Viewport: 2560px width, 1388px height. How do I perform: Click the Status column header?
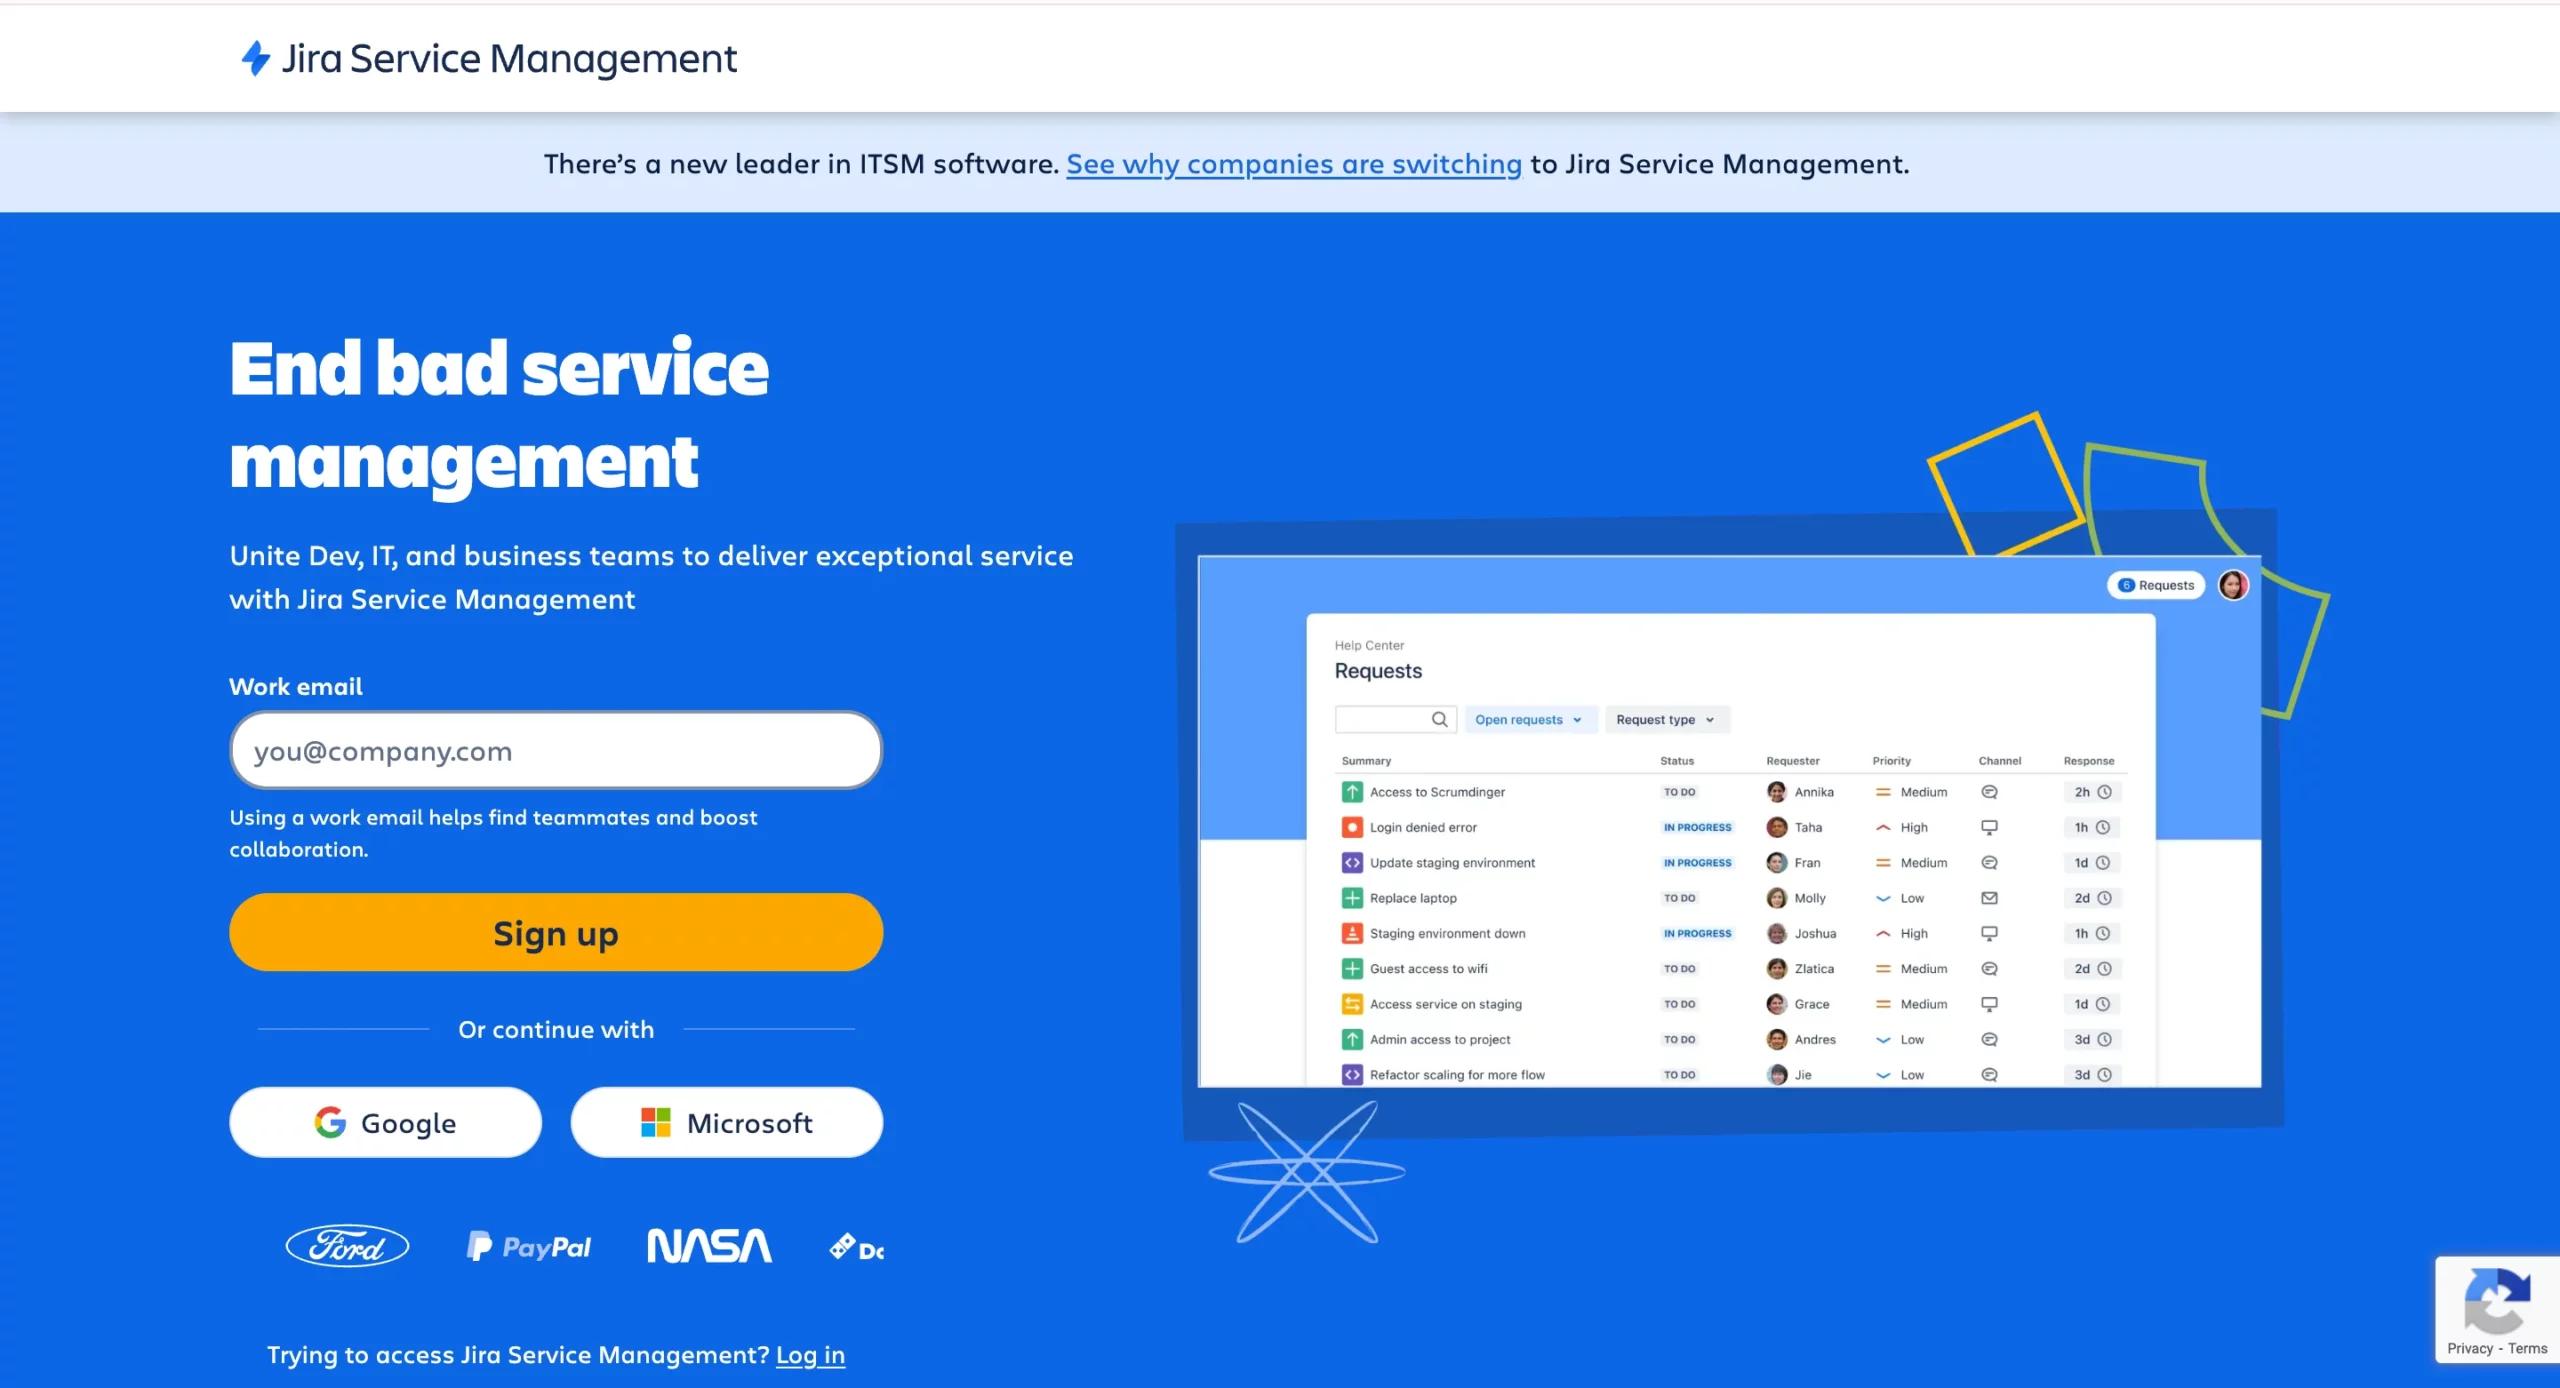(x=1677, y=761)
